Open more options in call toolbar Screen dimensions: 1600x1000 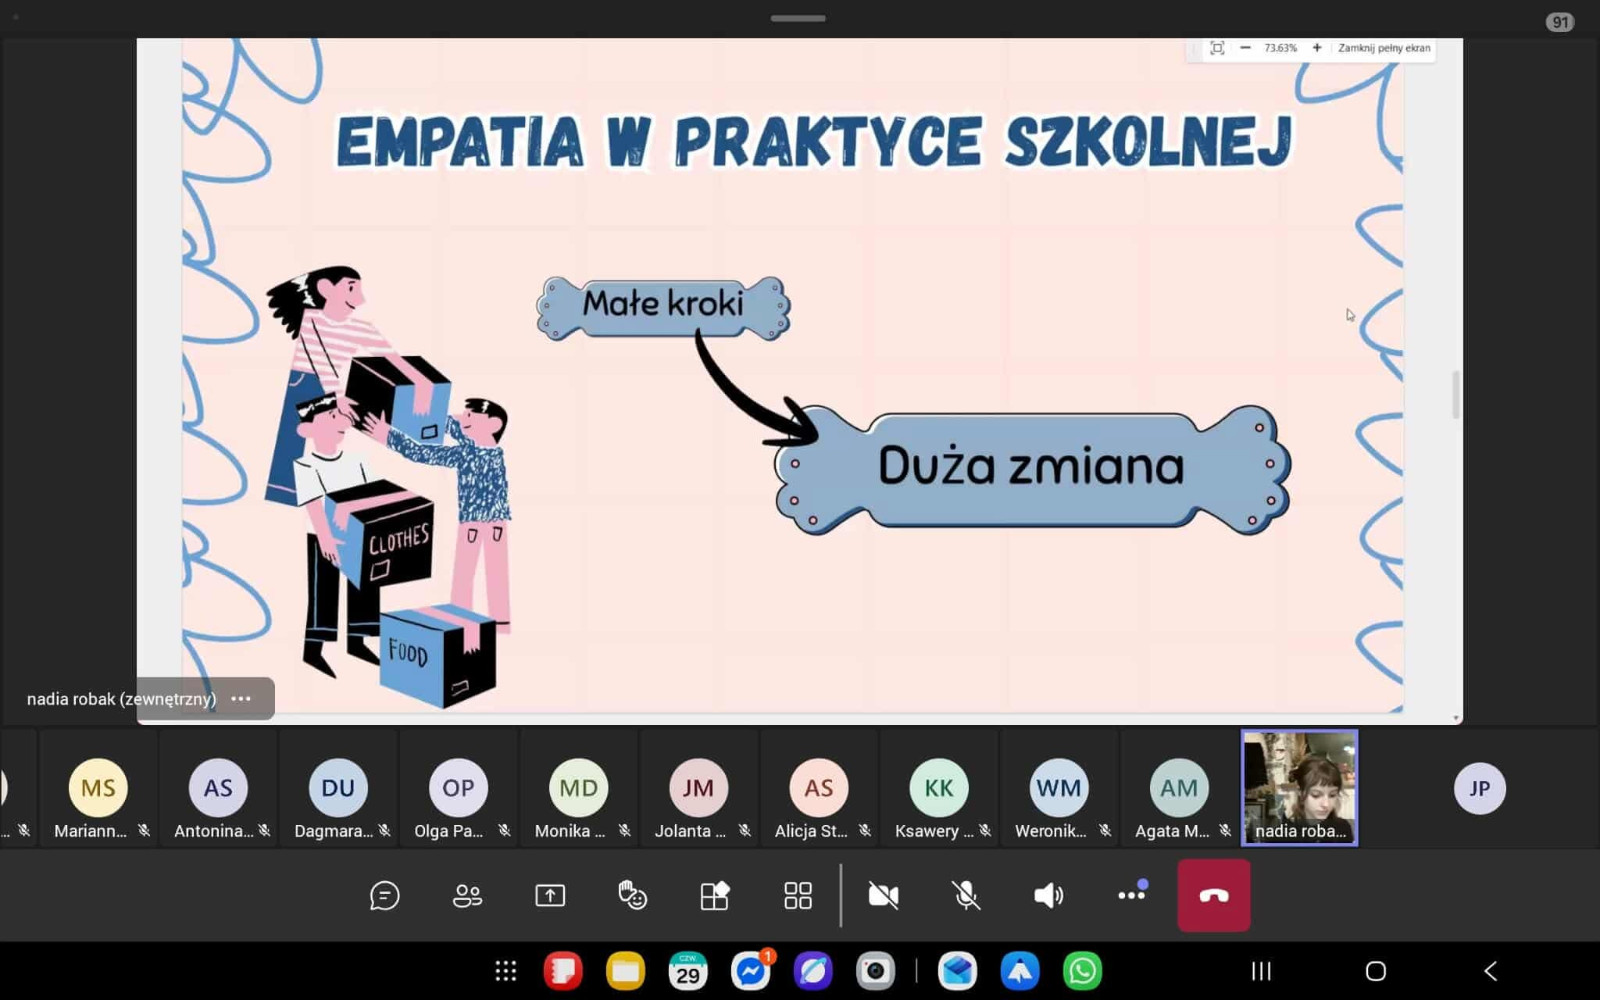[x=1131, y=895]
